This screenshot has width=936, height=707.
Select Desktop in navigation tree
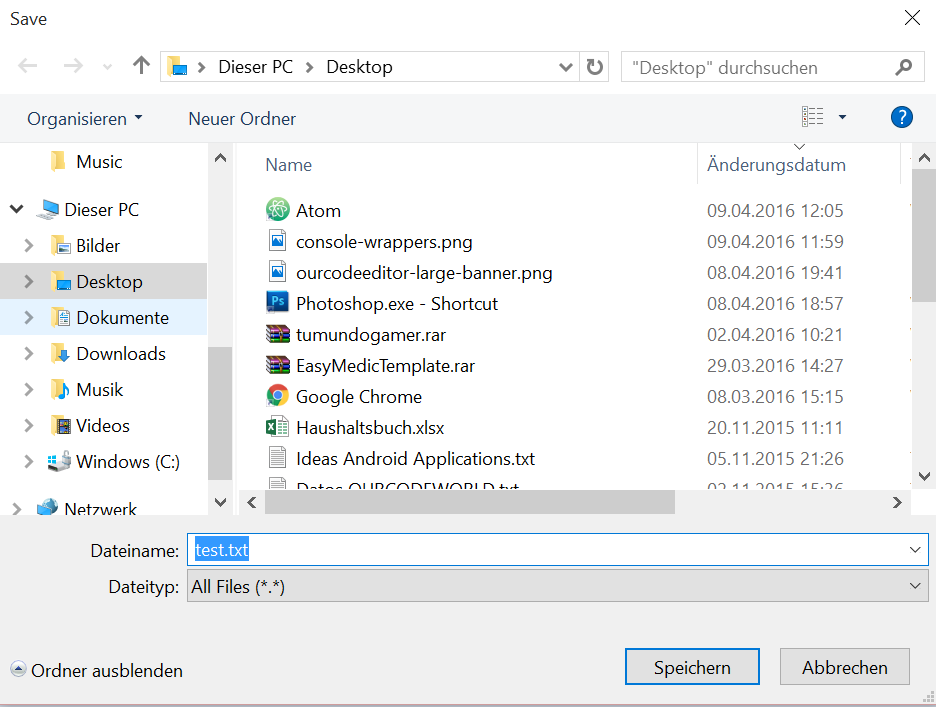(x=109, y=281)
